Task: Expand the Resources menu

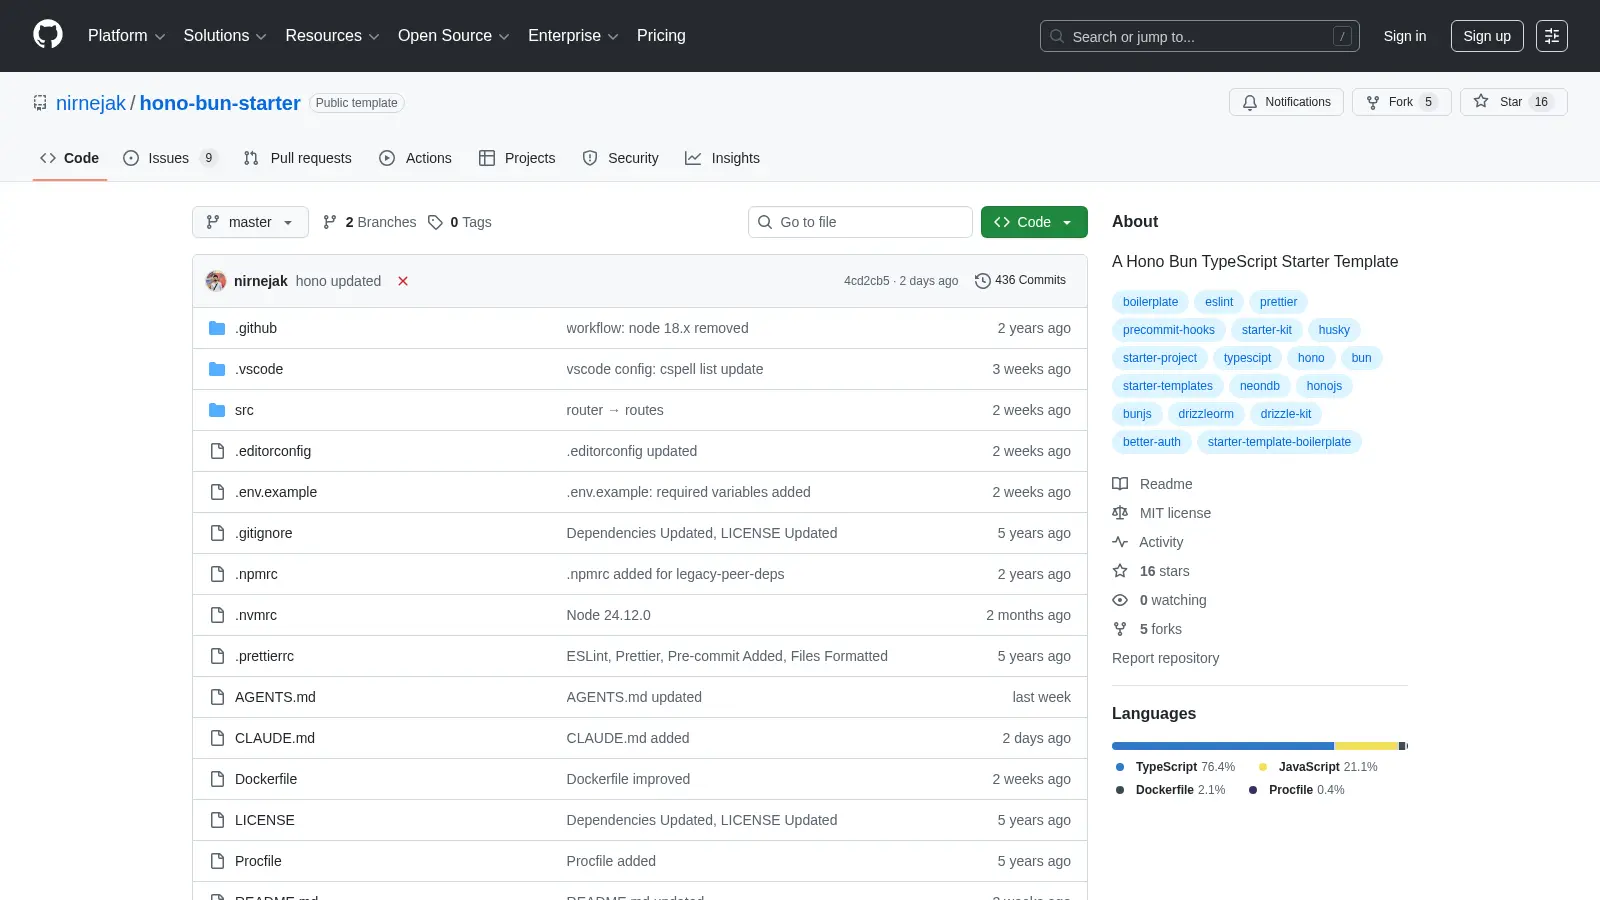Action: tap(332, 36)
